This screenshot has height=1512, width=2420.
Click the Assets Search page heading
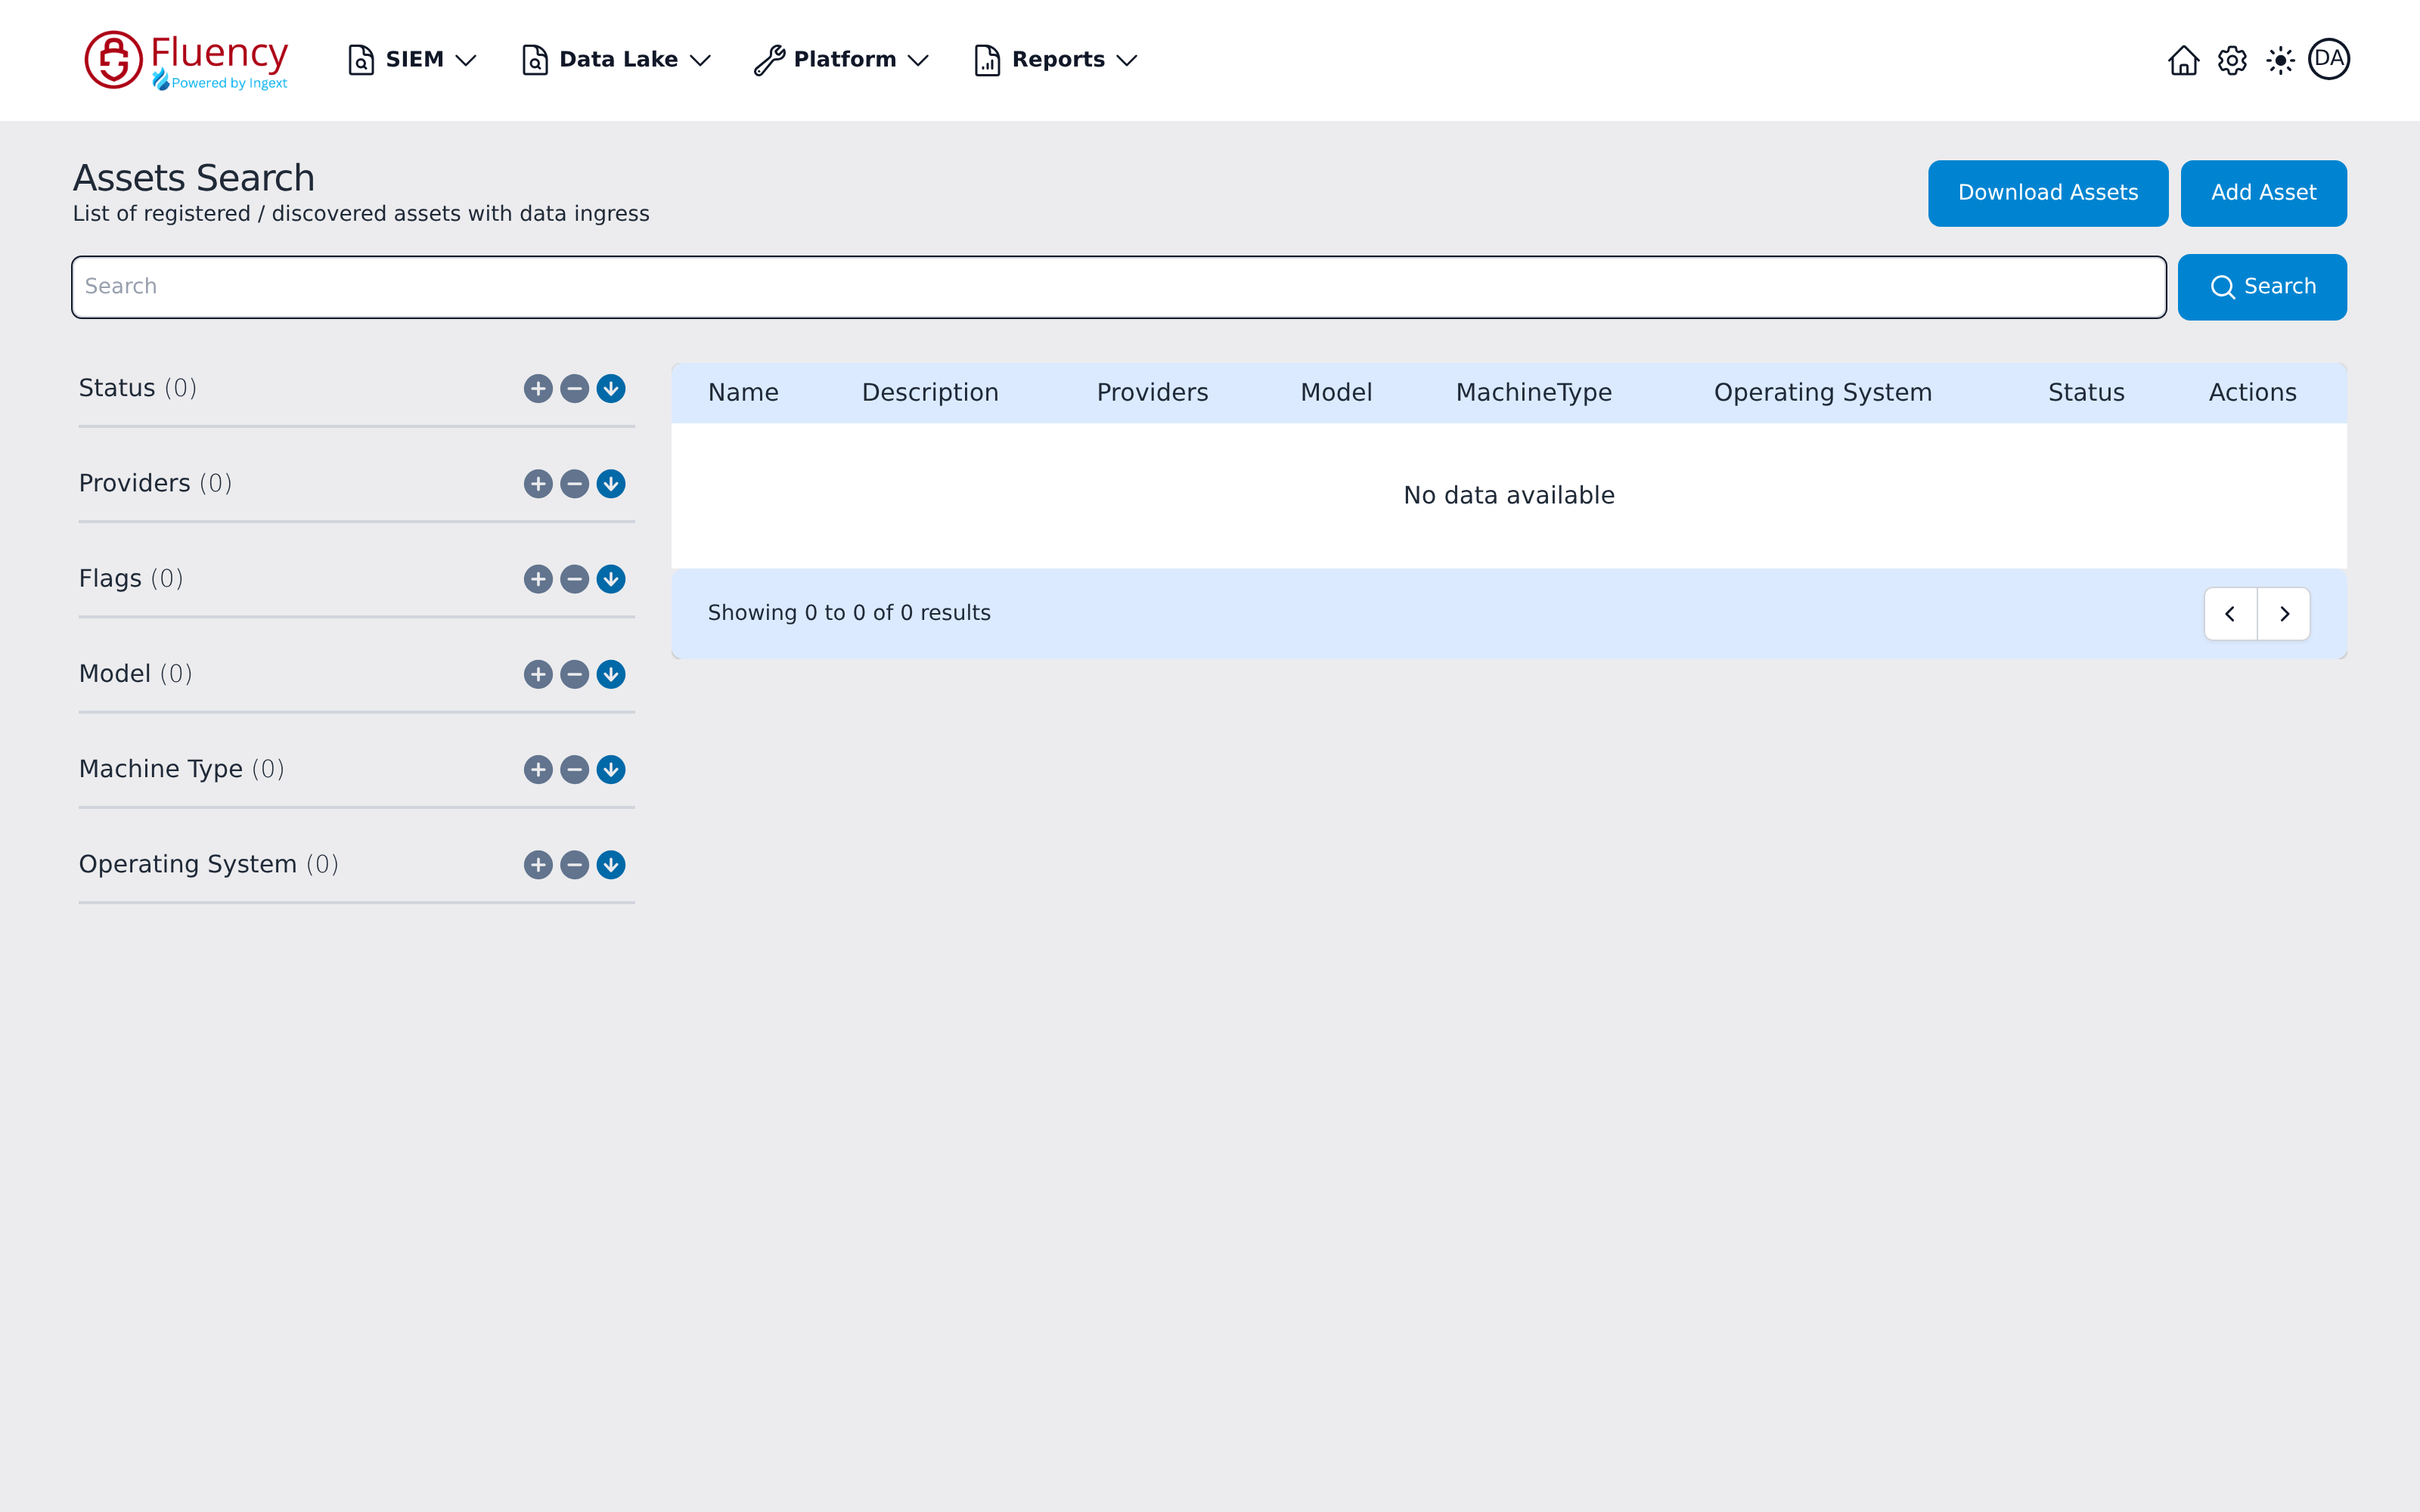tap(194, 178)
